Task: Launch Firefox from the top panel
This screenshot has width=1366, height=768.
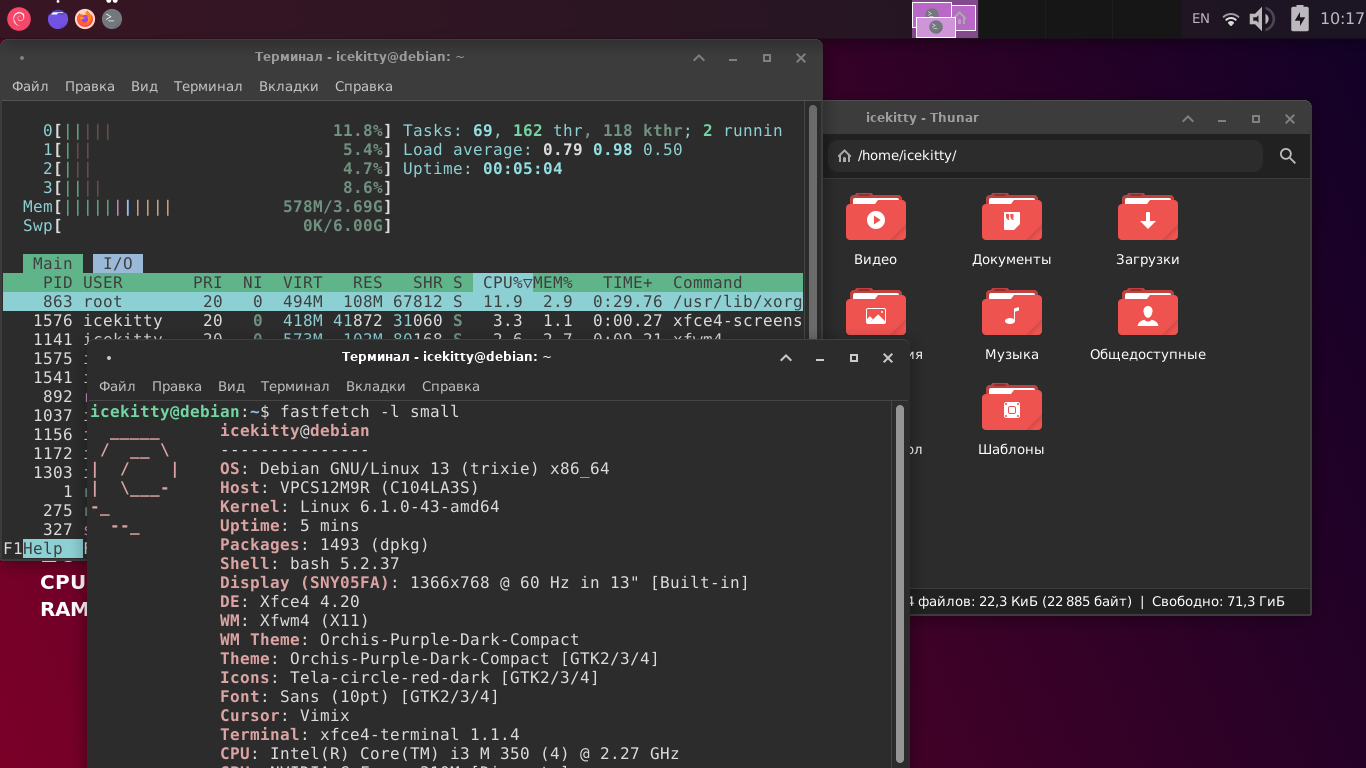Action: coord(85,18)
